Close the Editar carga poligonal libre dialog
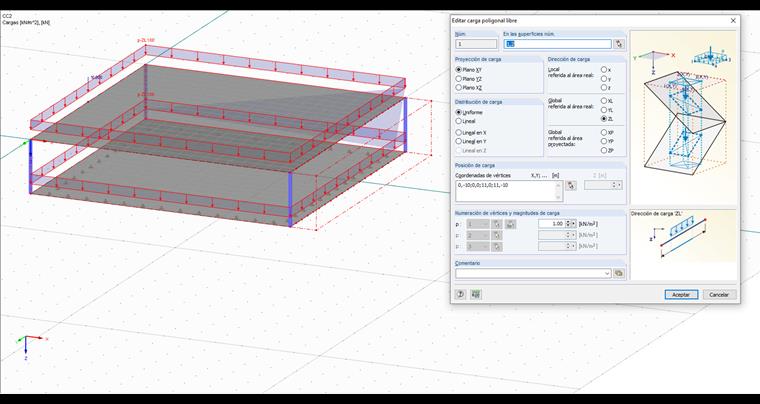This screenshot has height=404, width=760. pos(733,21)
